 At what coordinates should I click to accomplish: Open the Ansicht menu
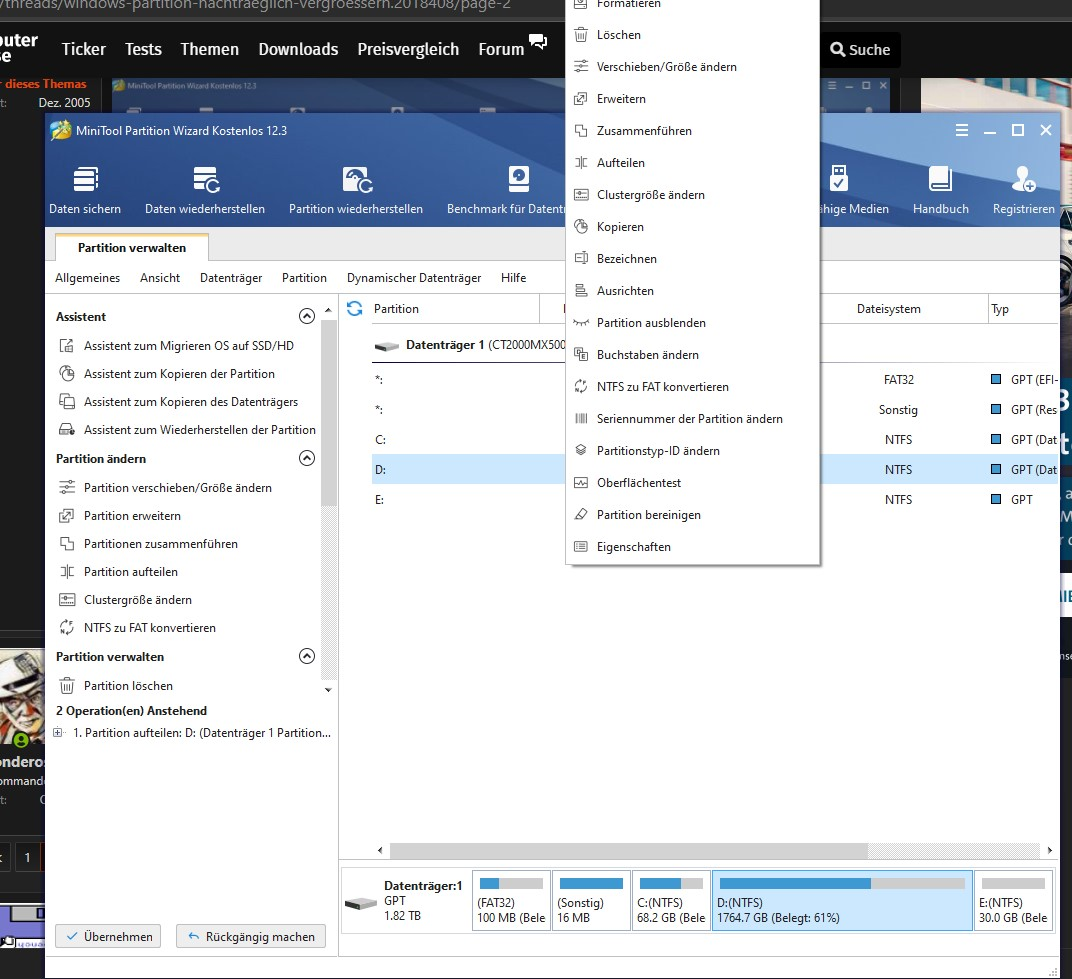pyautogui.click(x=160, y=278)
